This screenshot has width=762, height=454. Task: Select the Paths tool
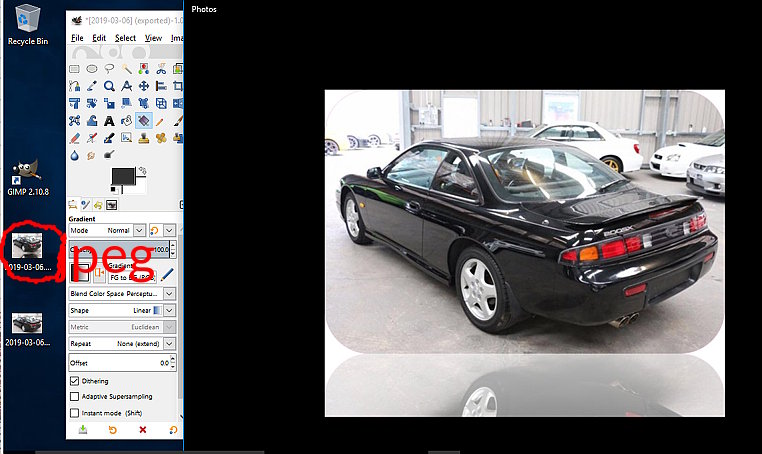click(x=74, y=87)
